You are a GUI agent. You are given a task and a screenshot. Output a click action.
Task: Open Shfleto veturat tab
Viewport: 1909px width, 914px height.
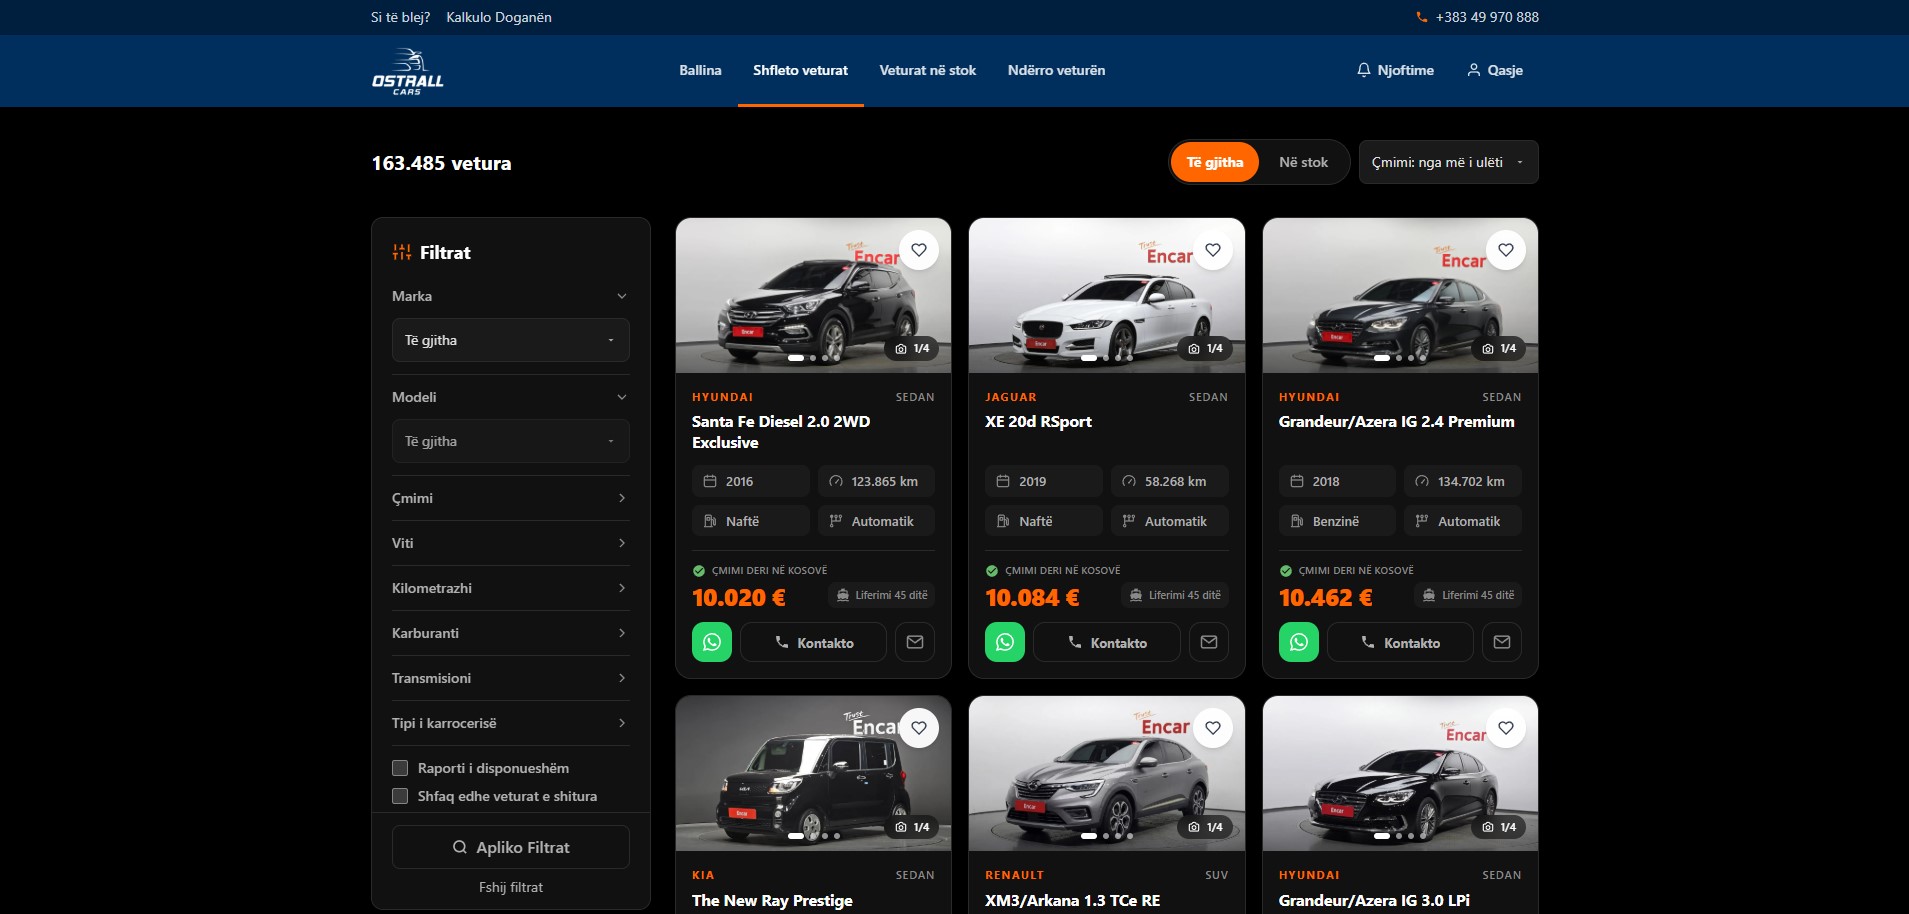(x=800, y=70)
